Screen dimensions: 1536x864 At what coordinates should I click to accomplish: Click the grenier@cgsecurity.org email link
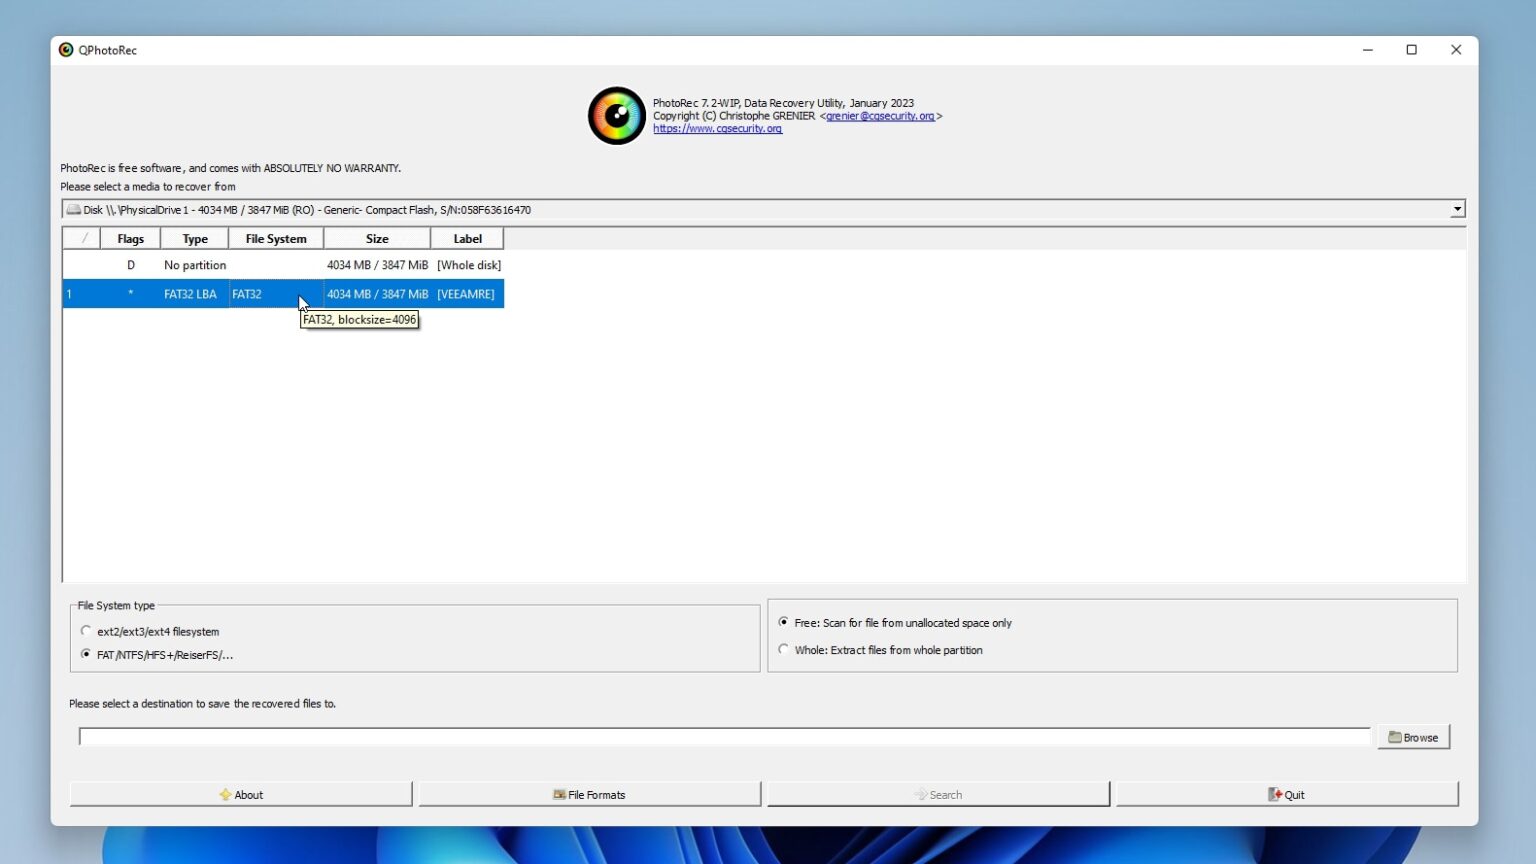pyautogui.click(x=880, y=115)
